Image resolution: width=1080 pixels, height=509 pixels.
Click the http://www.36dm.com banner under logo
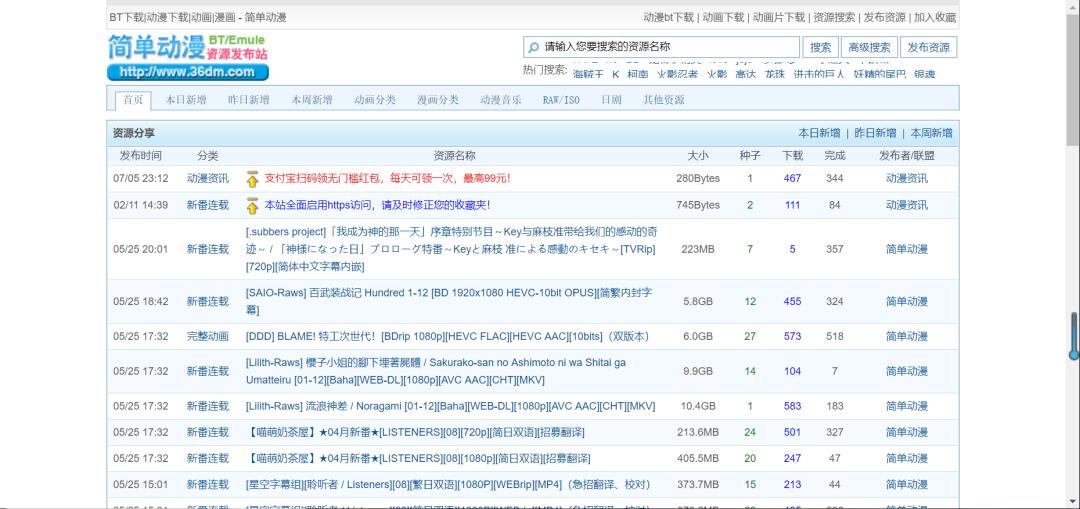pyautogui.click(x=187, y=72)
